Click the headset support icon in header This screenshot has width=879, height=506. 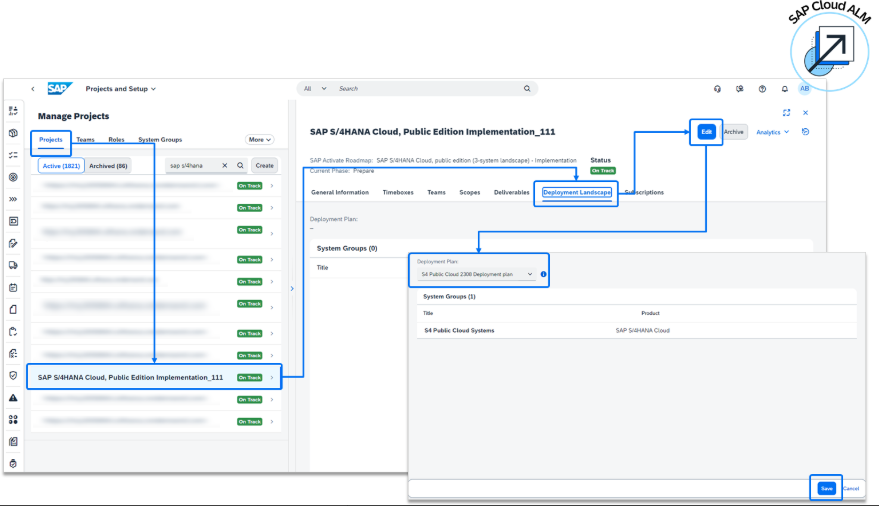[718, 89]
